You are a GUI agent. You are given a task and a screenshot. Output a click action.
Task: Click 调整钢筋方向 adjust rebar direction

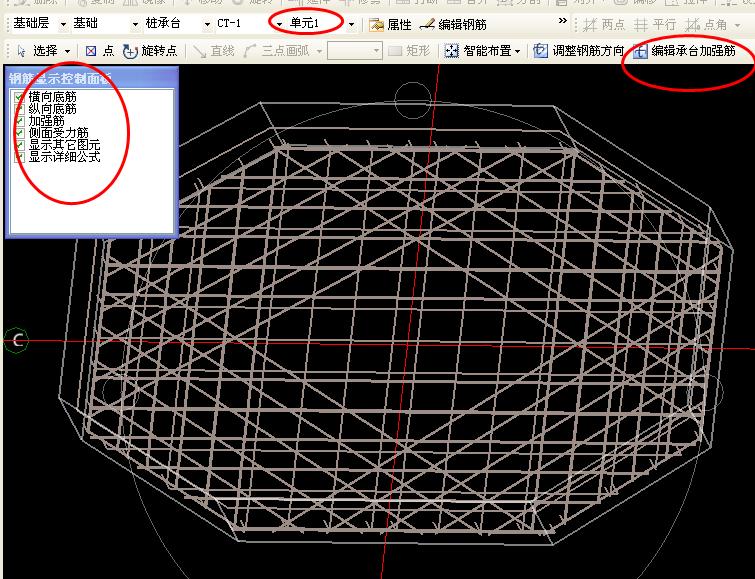[578, 51]
